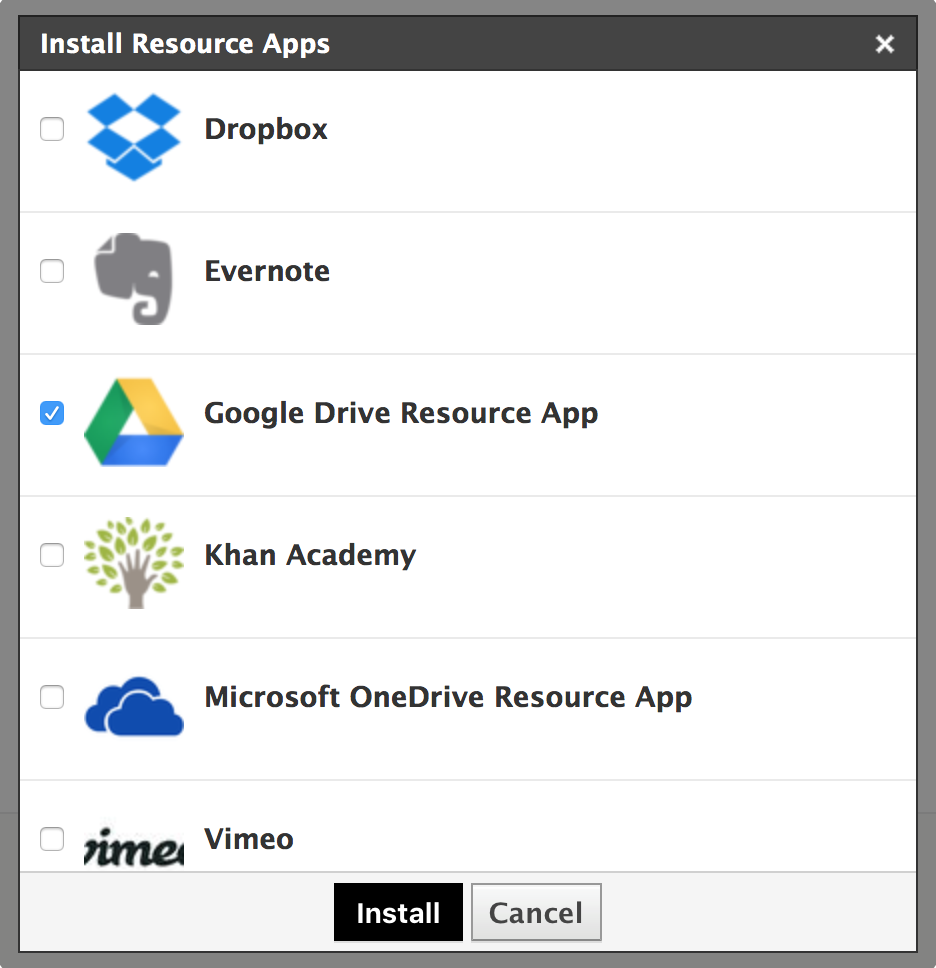Viewport: 936px width, 968px height.
Task: Select the Microsoft OneDrive Resource App checkbox
Action: (52, 697)
